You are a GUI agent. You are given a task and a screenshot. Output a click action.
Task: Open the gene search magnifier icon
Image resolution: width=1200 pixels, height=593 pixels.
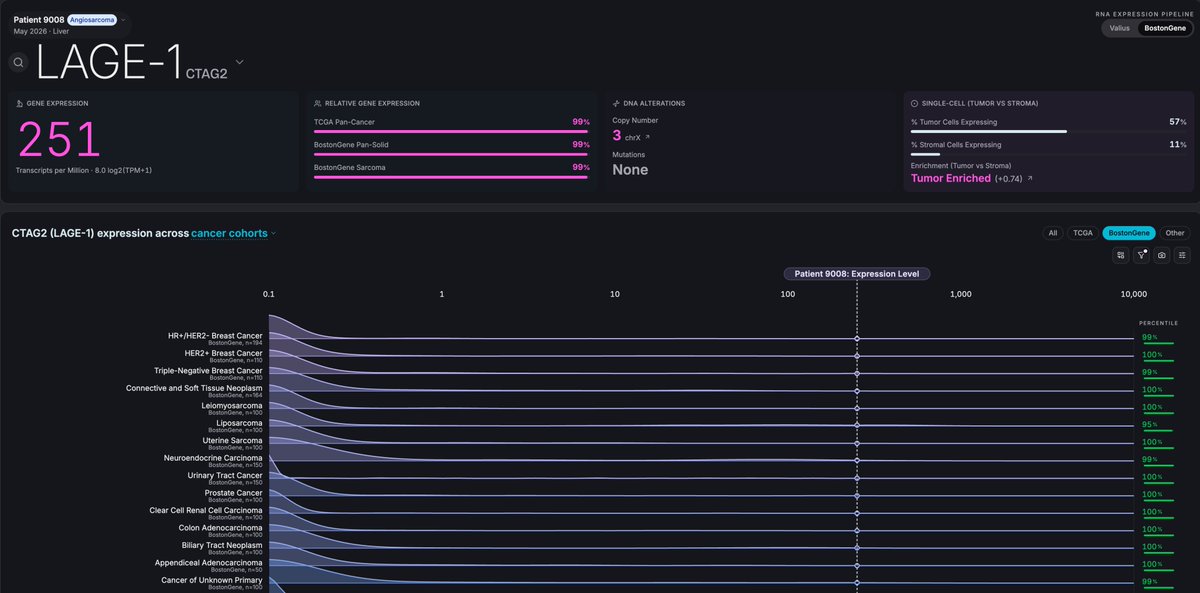click(19, 63)
